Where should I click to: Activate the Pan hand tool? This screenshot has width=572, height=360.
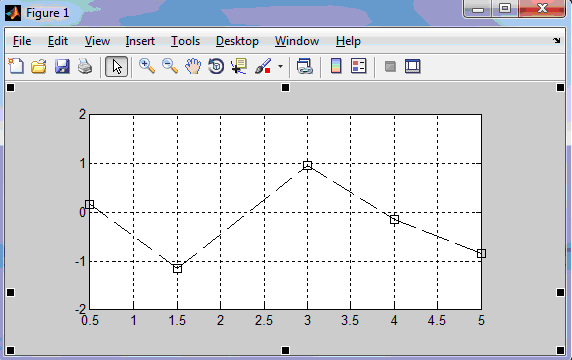click(193, 66)
